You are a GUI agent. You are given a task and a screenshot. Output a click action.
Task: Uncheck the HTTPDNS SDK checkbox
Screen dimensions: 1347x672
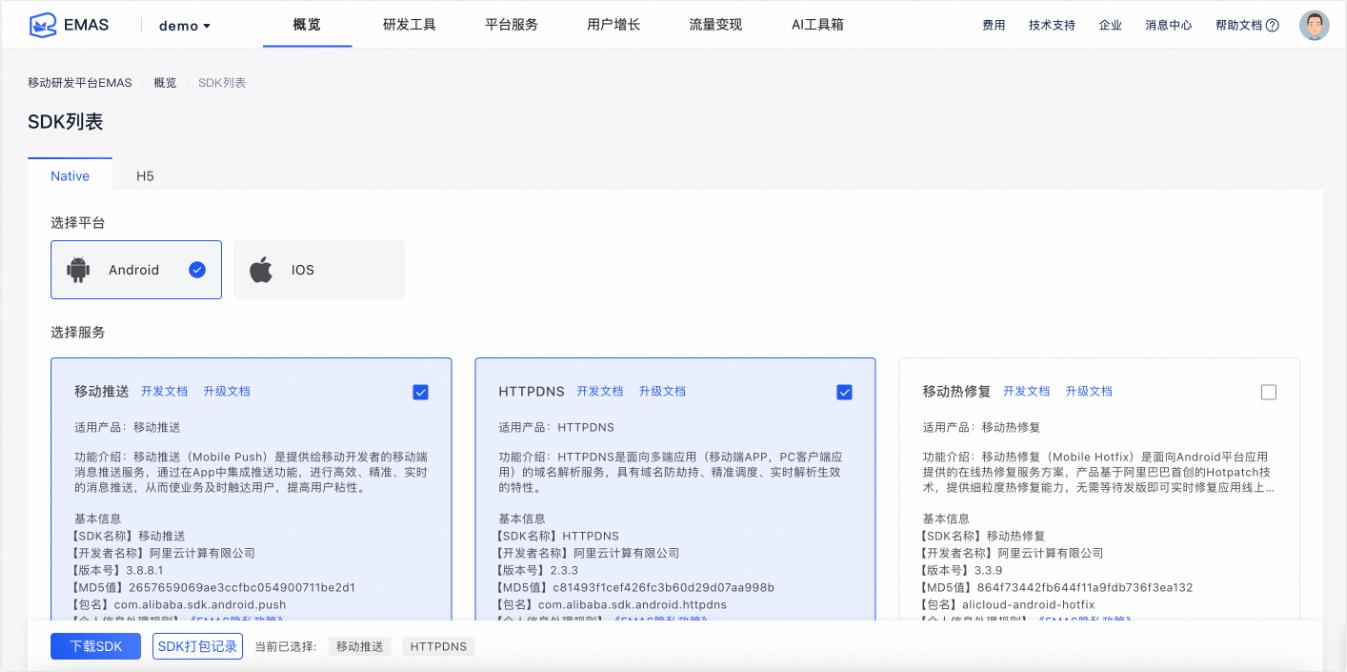point(844,392)
